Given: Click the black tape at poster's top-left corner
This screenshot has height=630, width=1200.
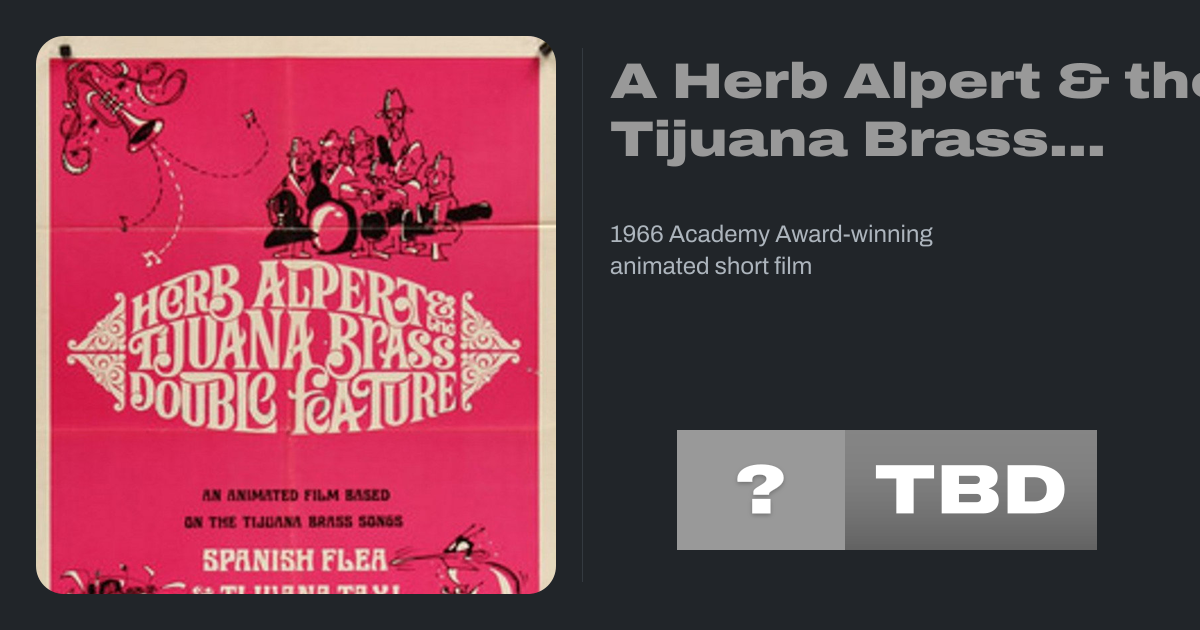Looking at the screenshot, I should 65,49.
